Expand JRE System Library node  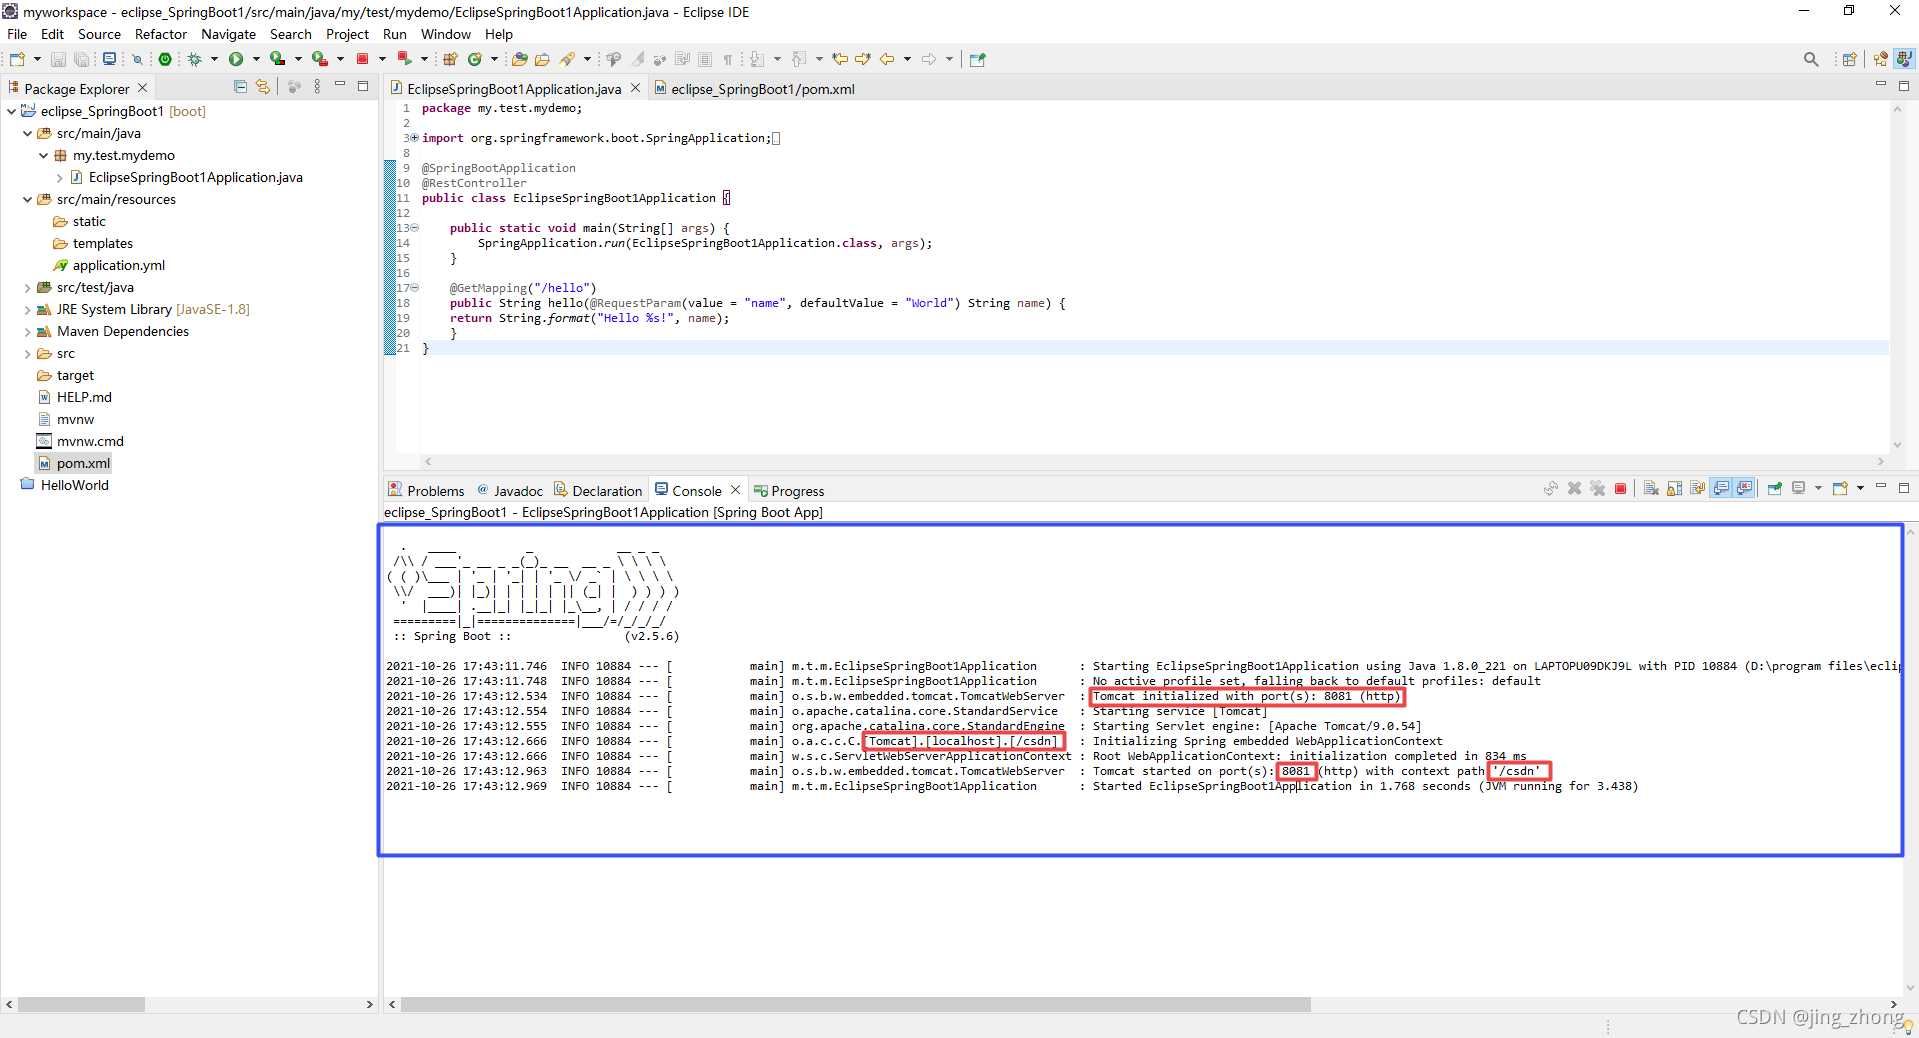click(27, 309)
